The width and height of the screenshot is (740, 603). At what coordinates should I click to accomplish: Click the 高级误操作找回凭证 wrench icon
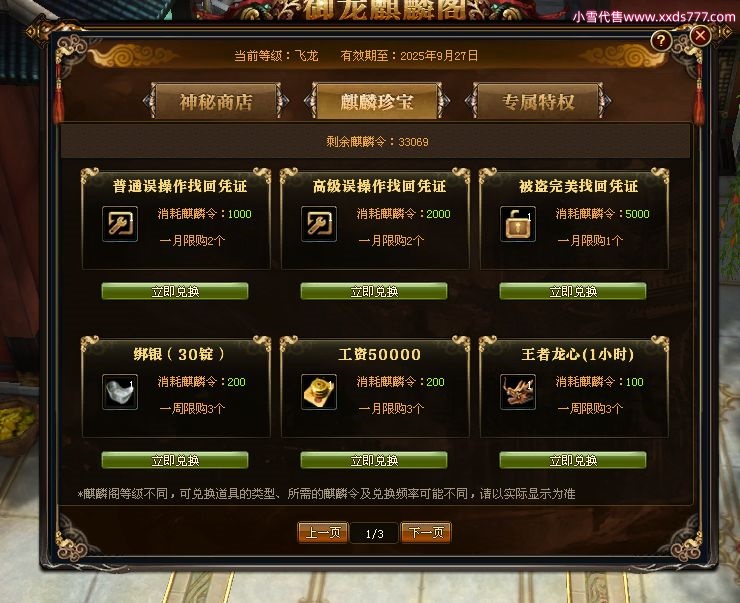tap(319, 224)
